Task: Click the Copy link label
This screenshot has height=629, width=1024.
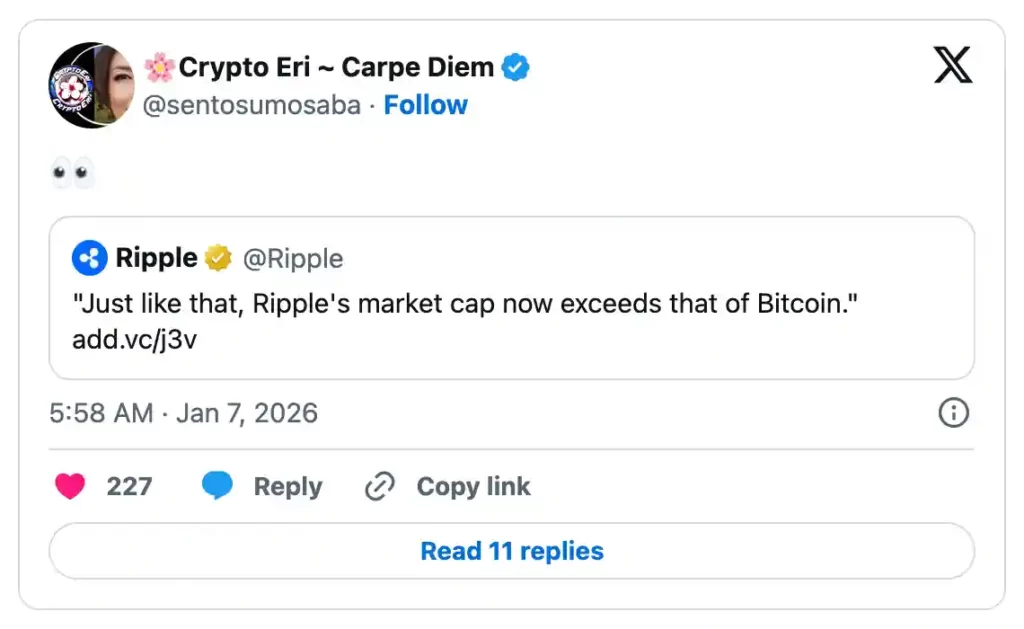Action: (x=473, y=487)
